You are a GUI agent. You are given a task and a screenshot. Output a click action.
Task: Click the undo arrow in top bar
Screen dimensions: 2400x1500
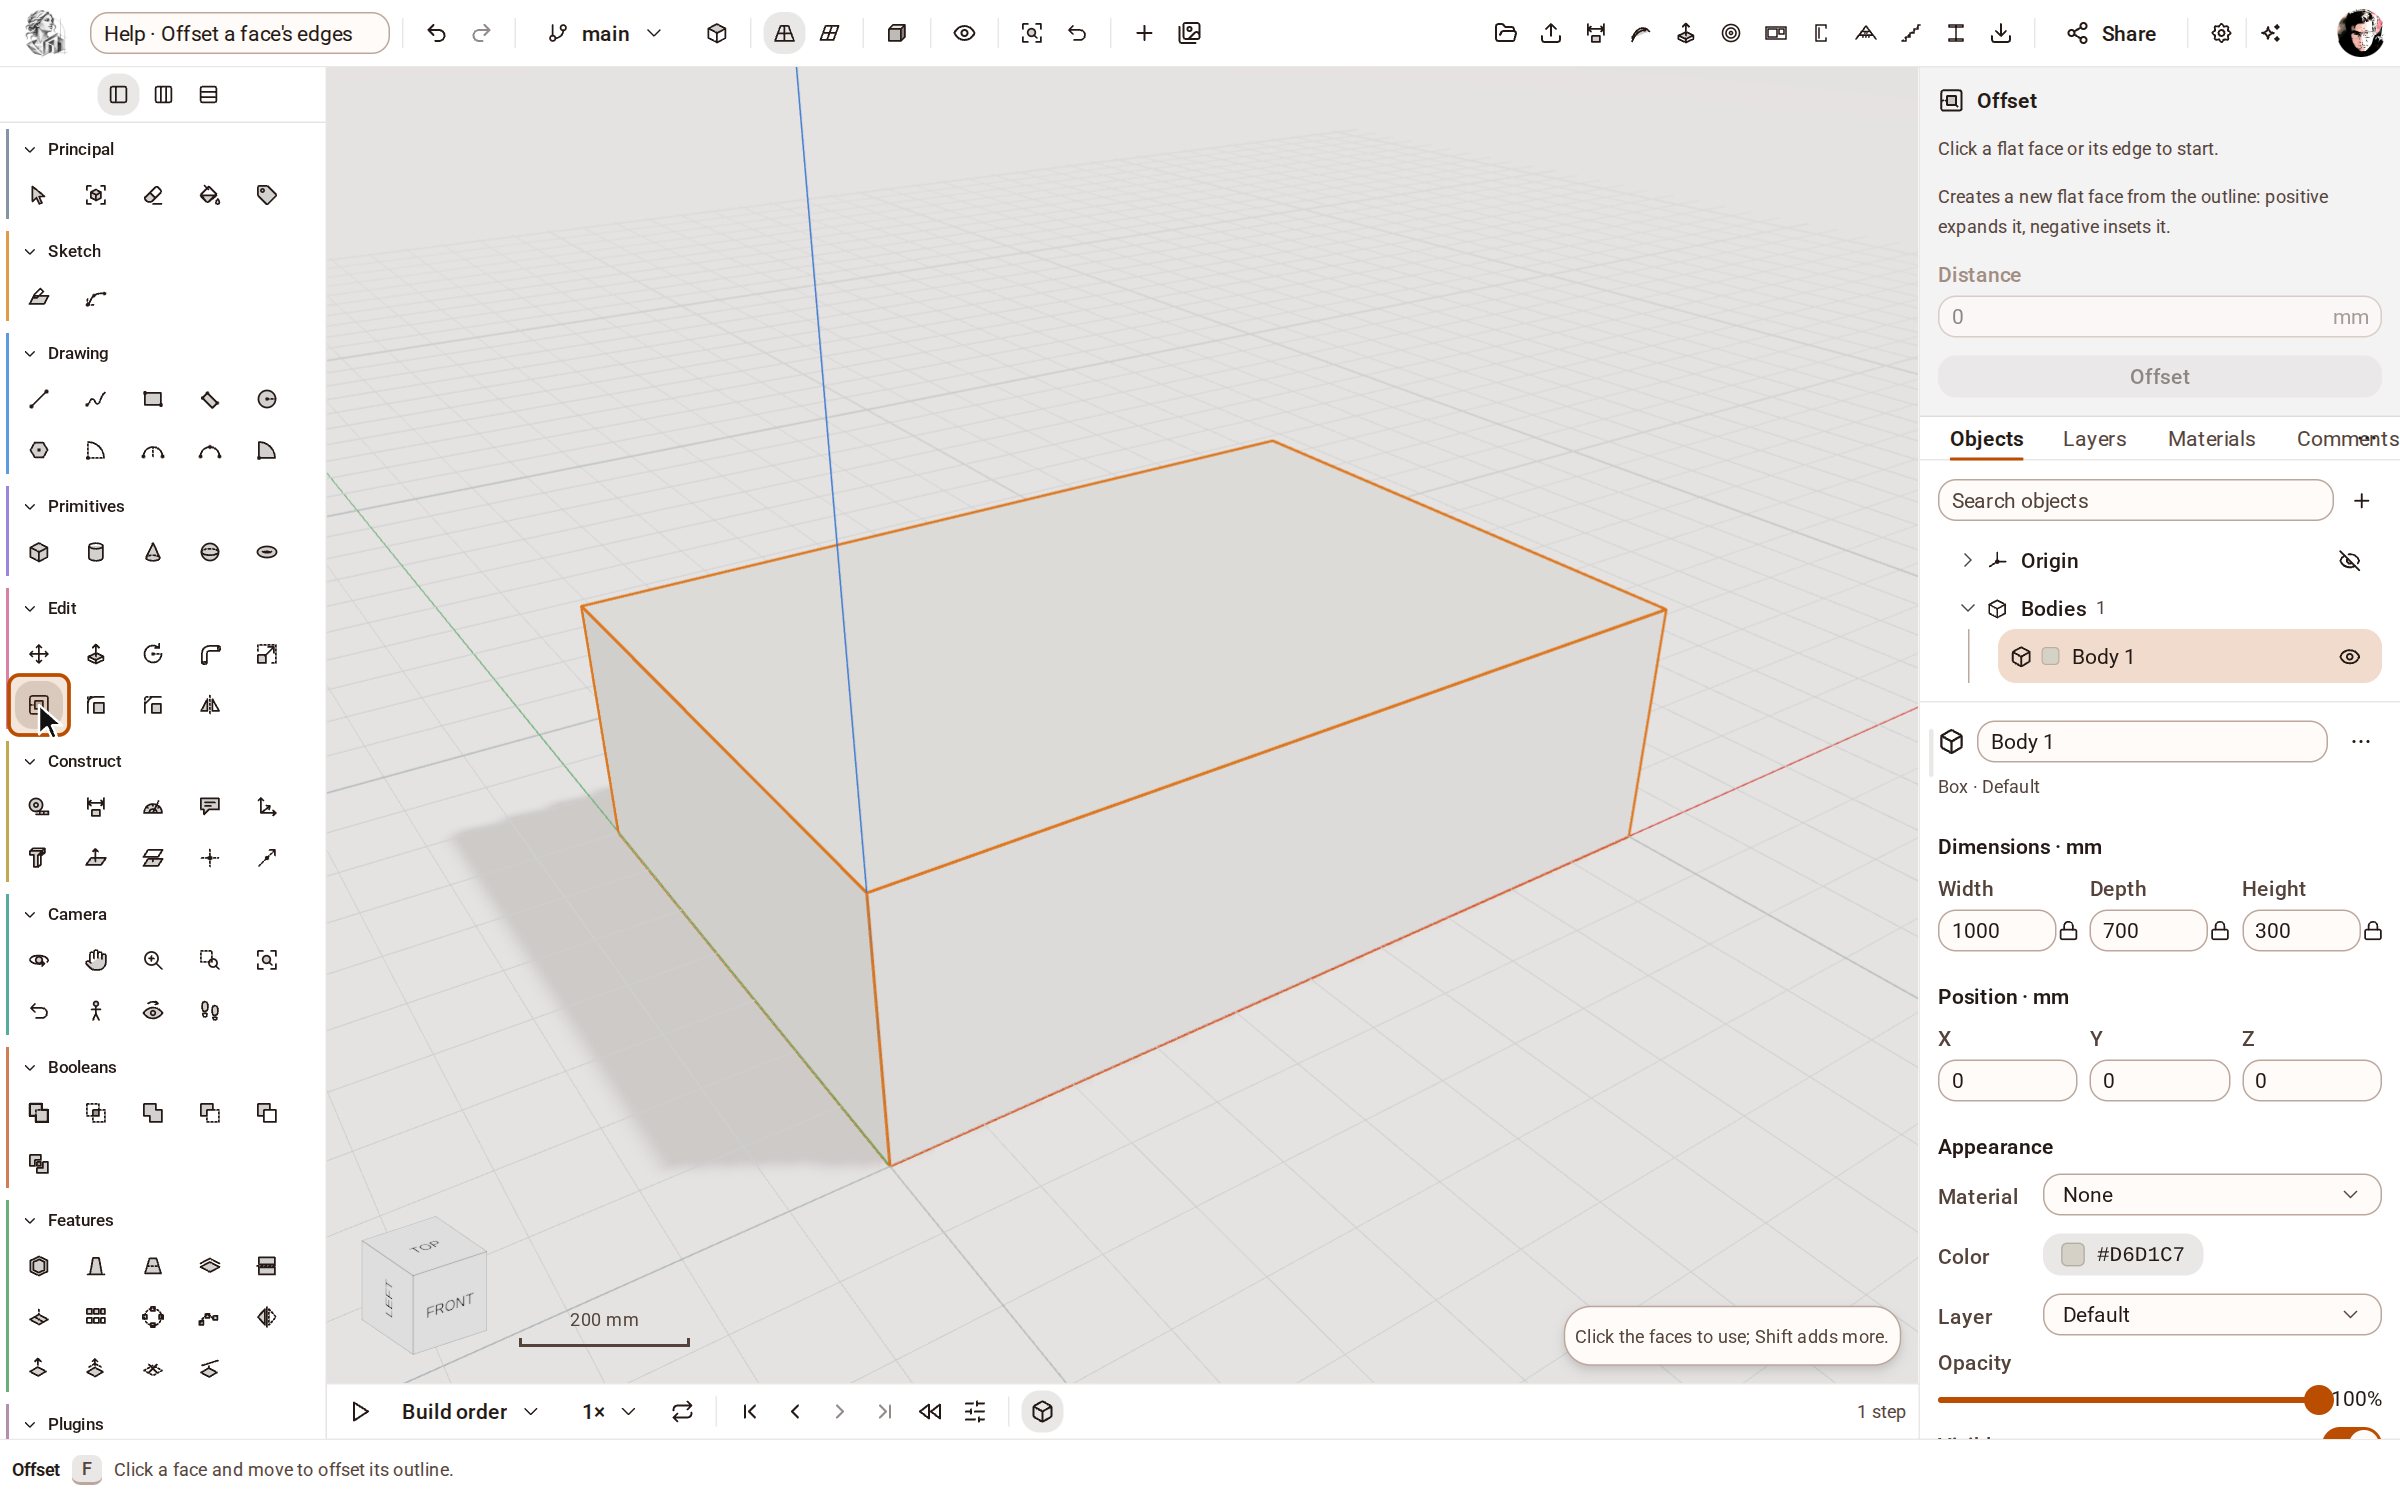point(436,33)
